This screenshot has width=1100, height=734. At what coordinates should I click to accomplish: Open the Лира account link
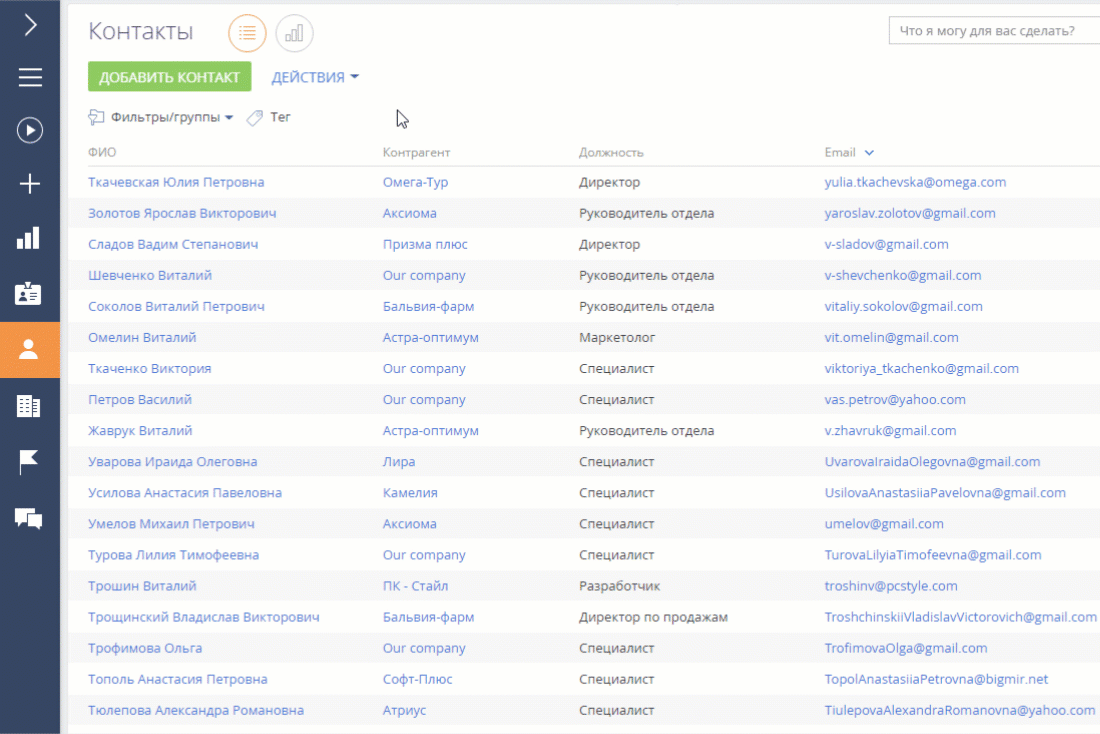pos(398,462)
